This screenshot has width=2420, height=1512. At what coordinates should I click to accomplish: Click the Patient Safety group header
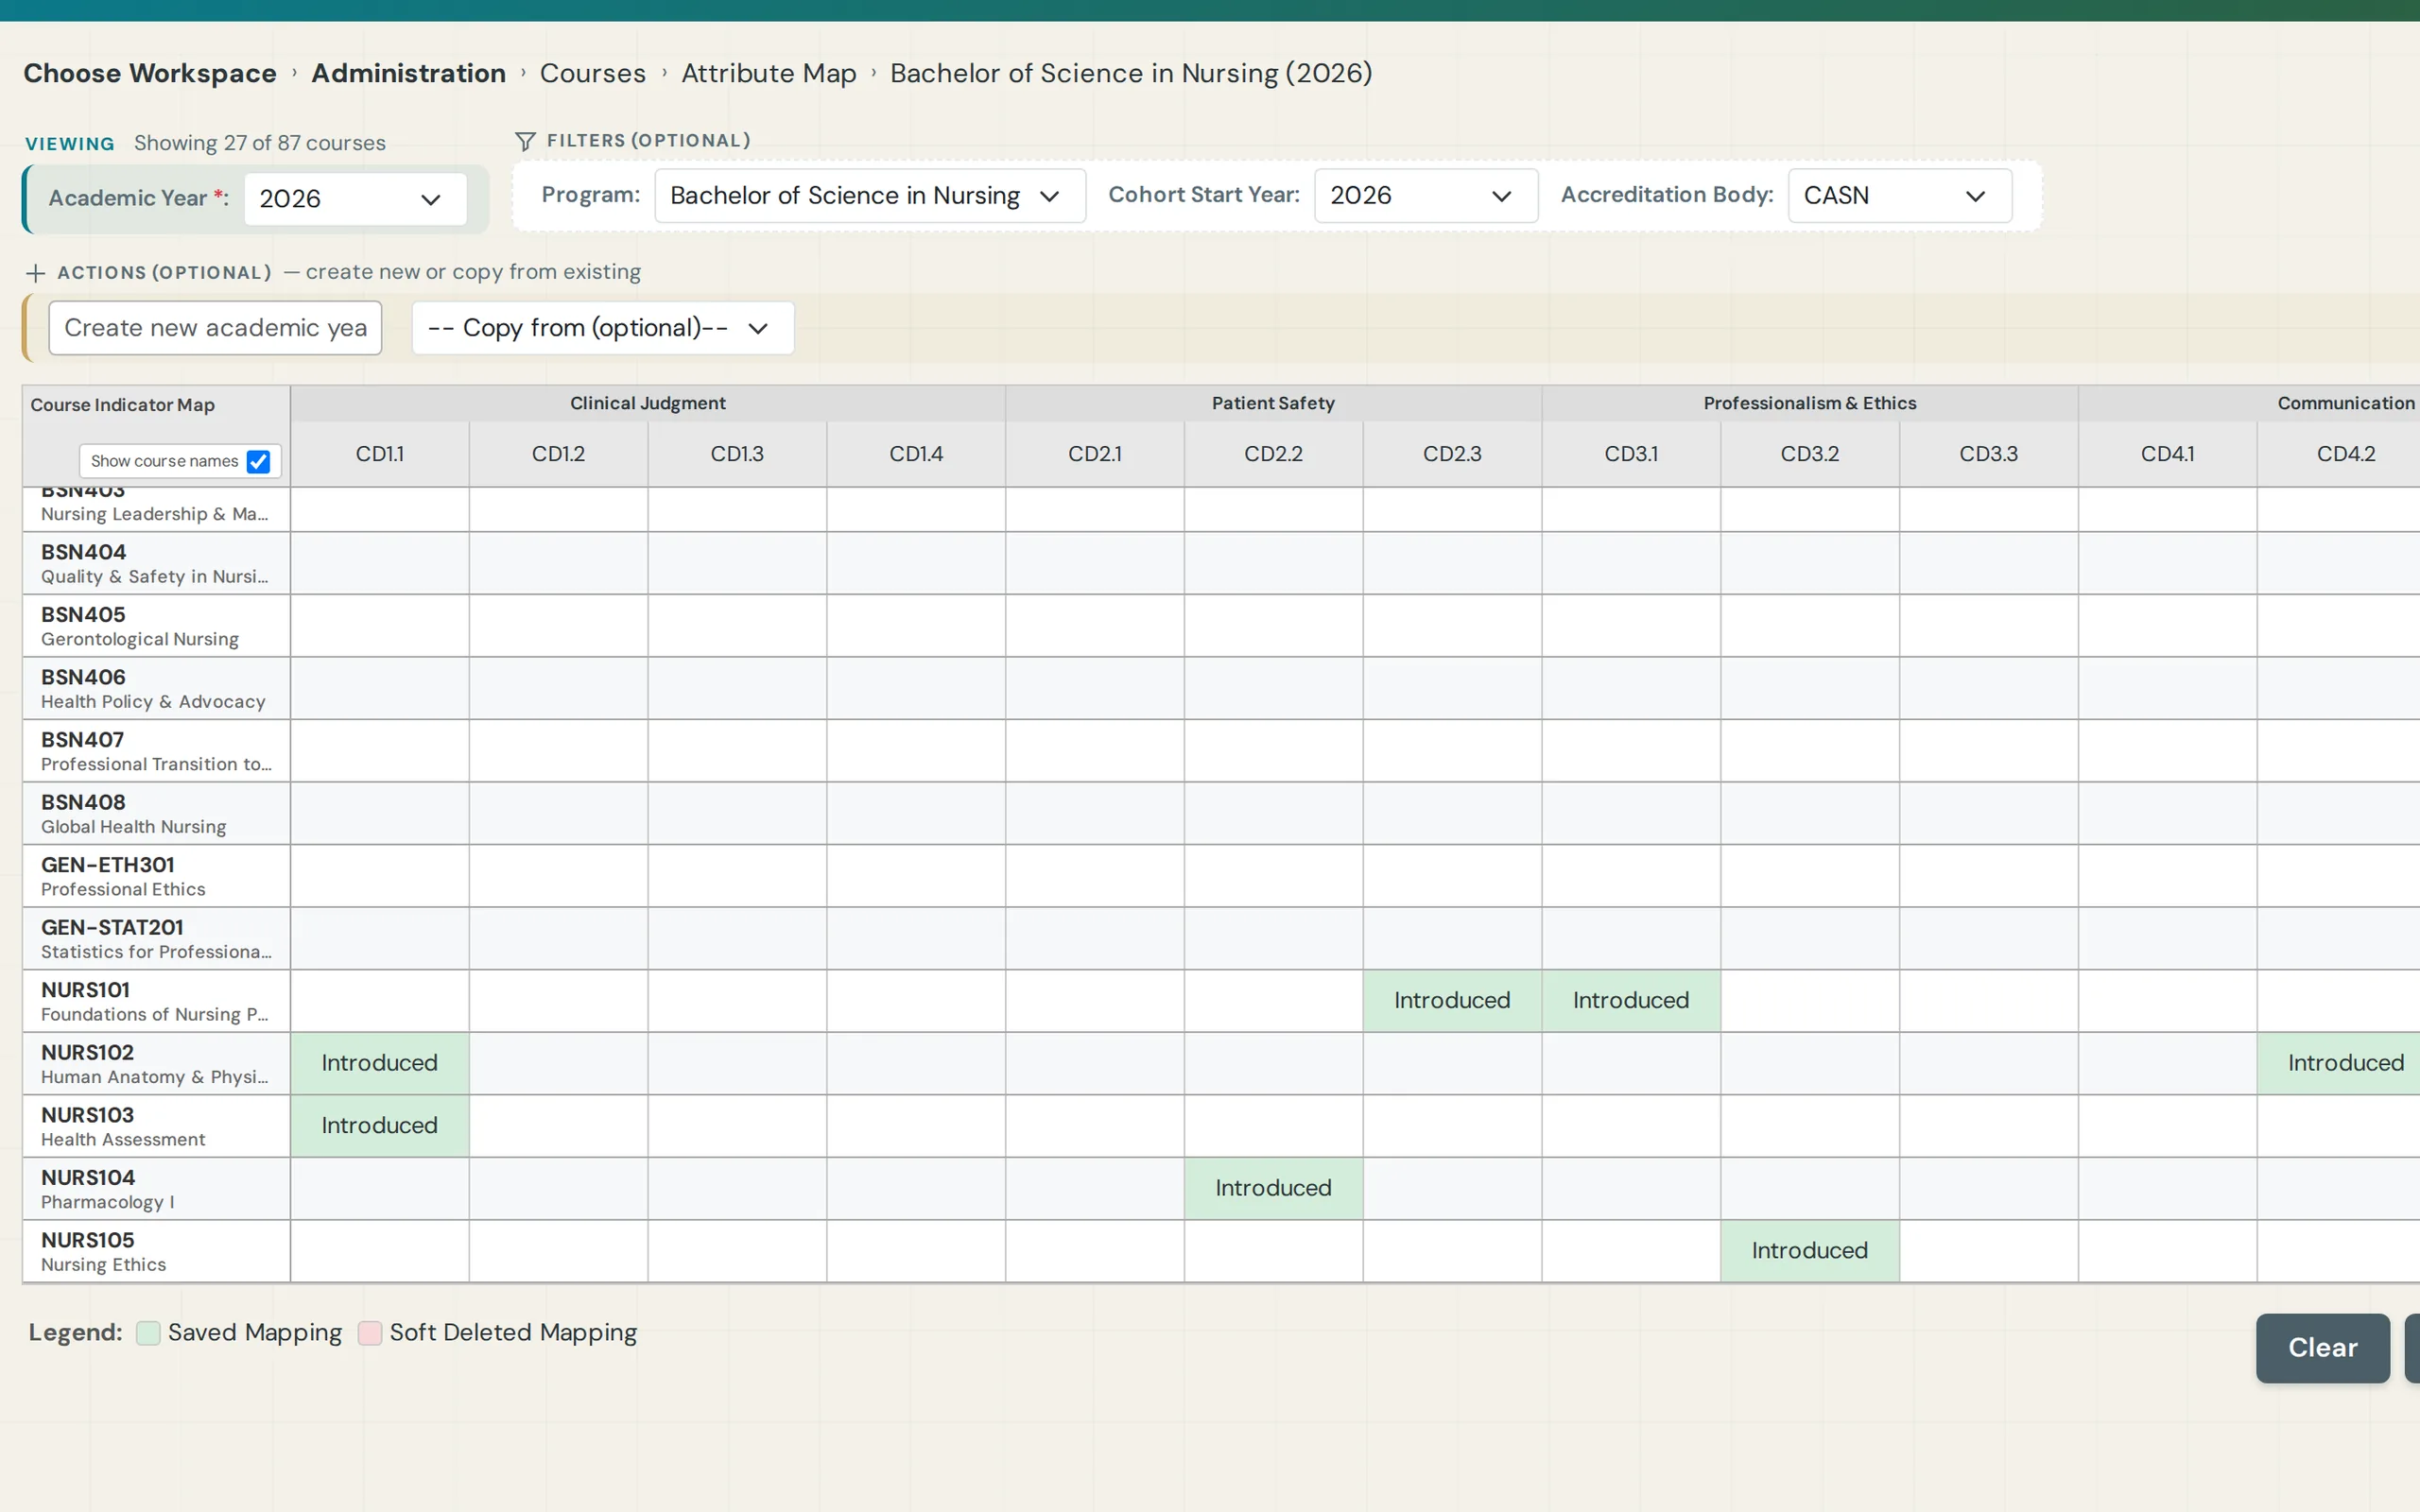tap(1273, 403)
